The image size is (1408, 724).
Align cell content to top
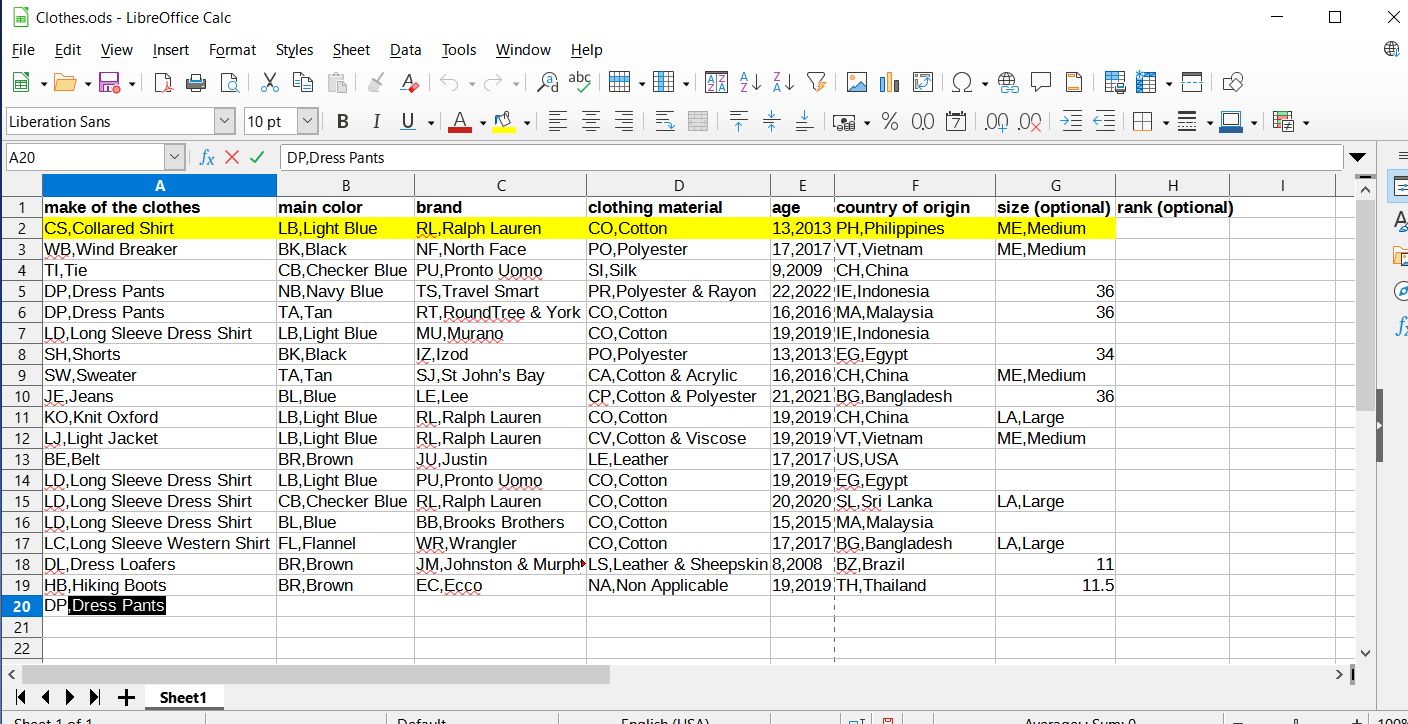pos(739,122)
